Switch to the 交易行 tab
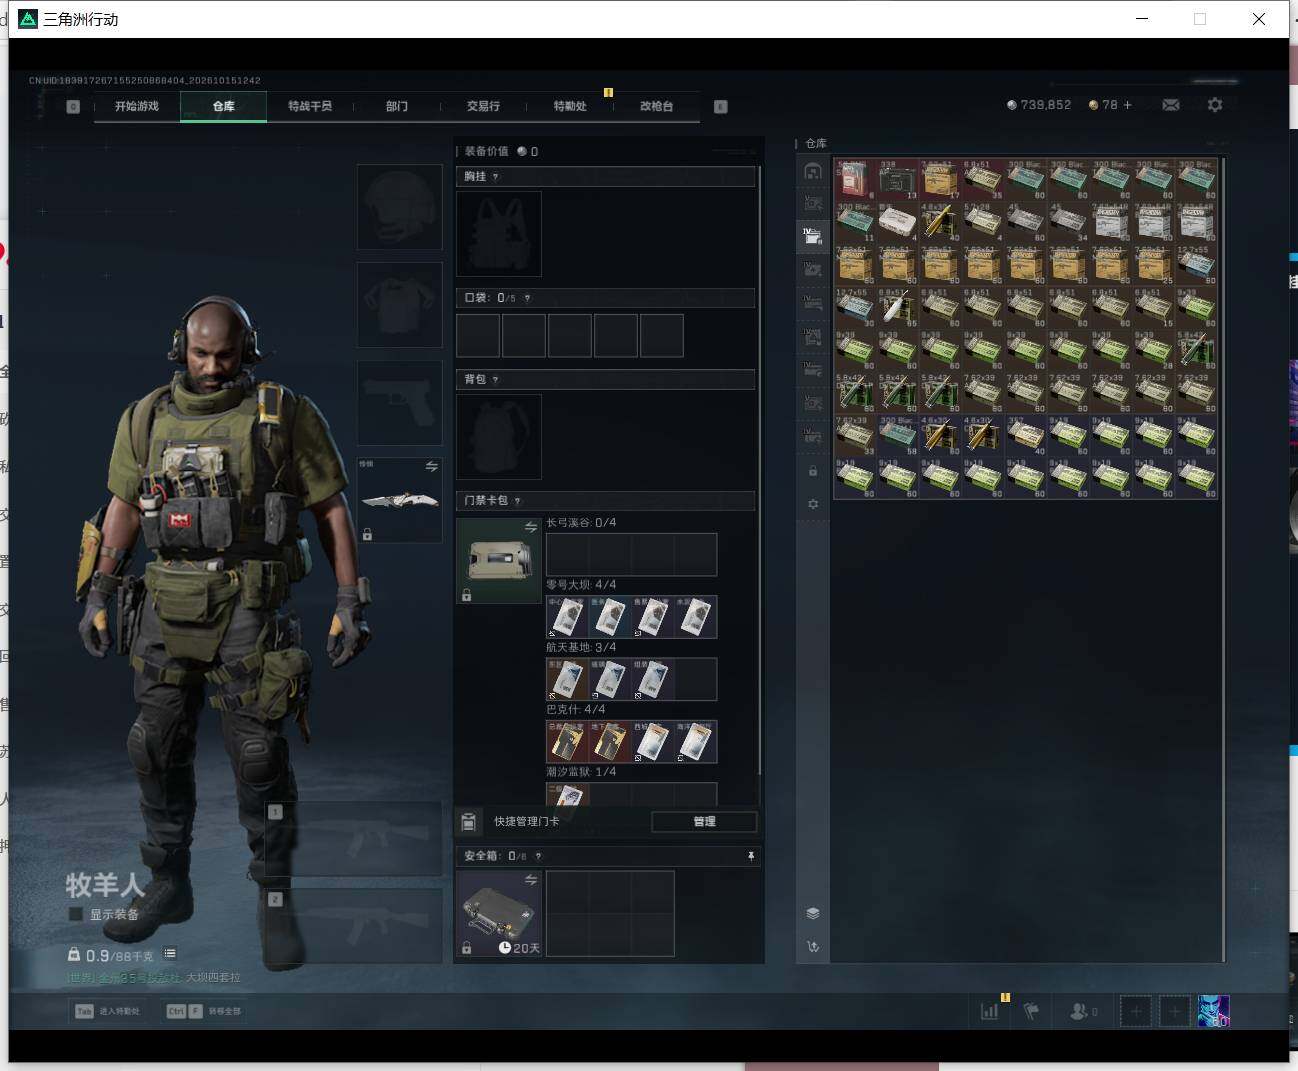 483,106
